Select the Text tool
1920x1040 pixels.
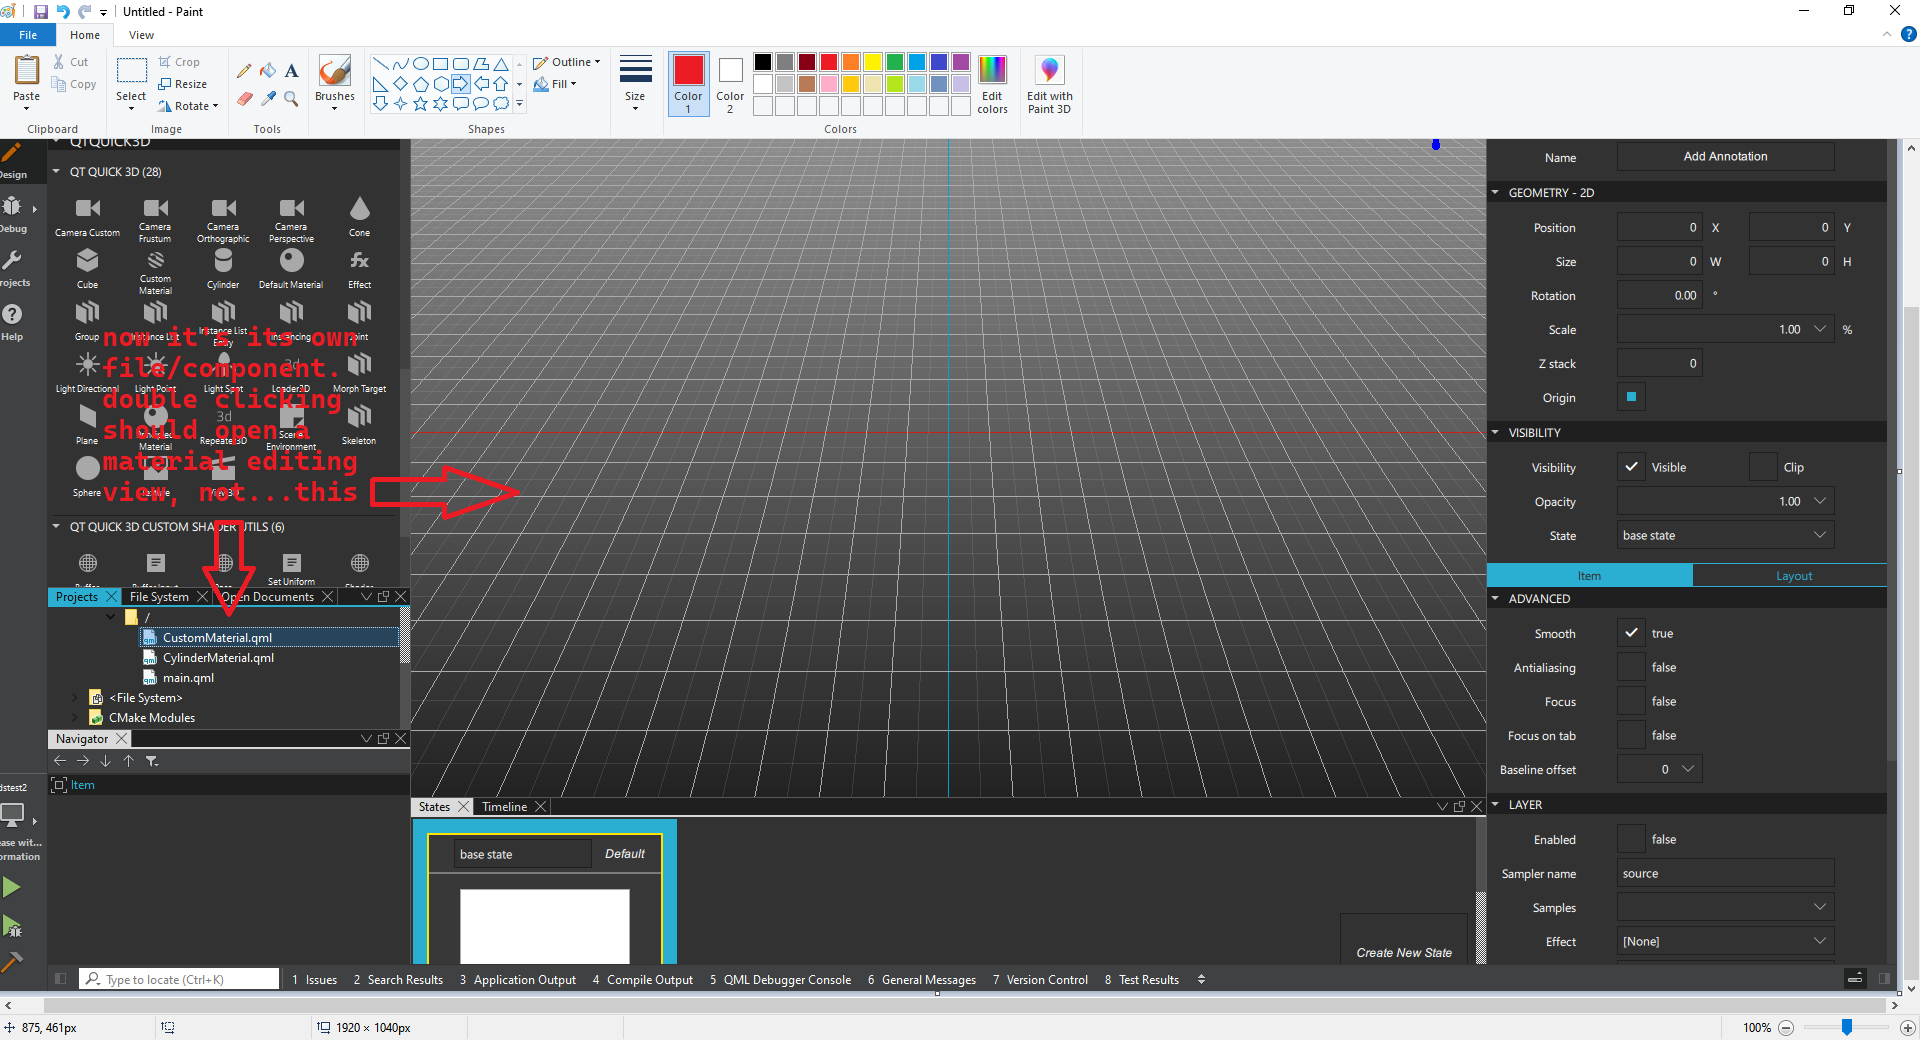coord(291,71)
